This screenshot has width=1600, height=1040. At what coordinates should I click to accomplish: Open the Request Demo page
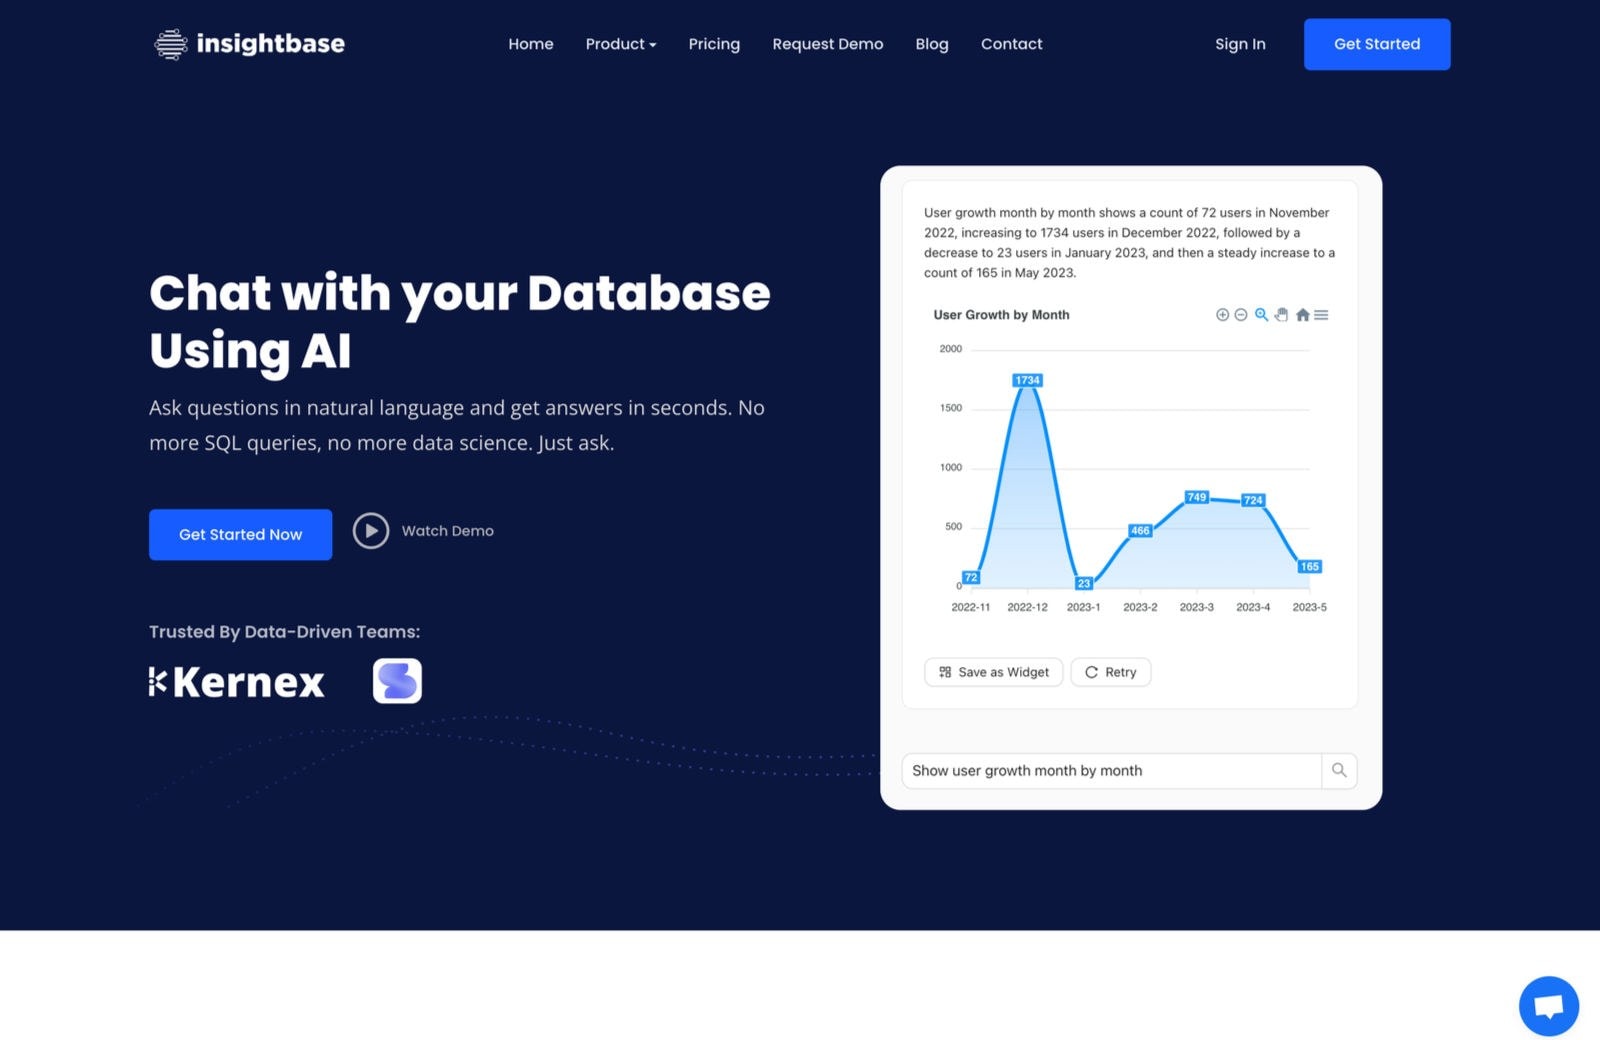(x=828, y=44)
